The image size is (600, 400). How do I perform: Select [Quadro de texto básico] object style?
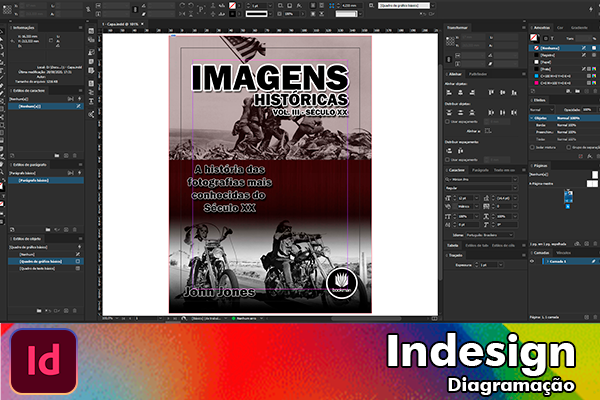click(x=46, y=269)
